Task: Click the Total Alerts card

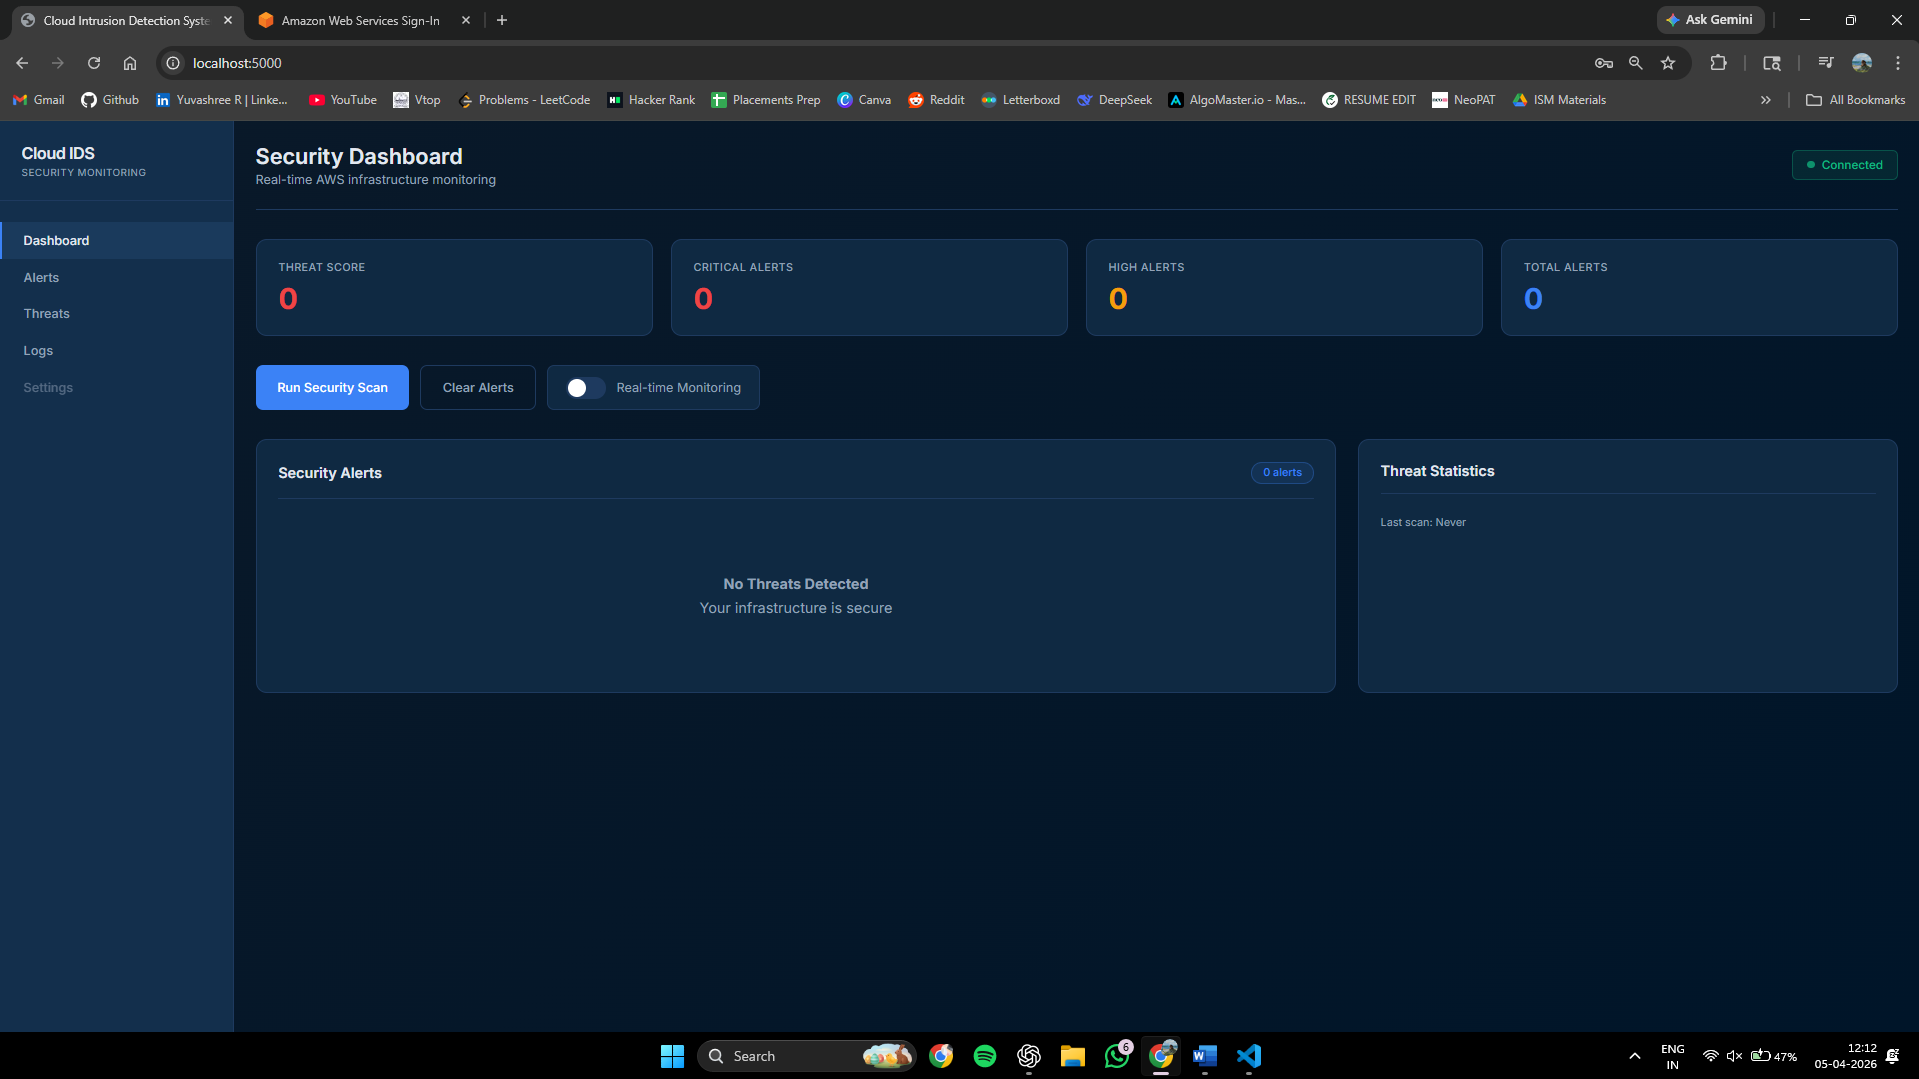Action: pyautogui.click(x=1699, y=288)
